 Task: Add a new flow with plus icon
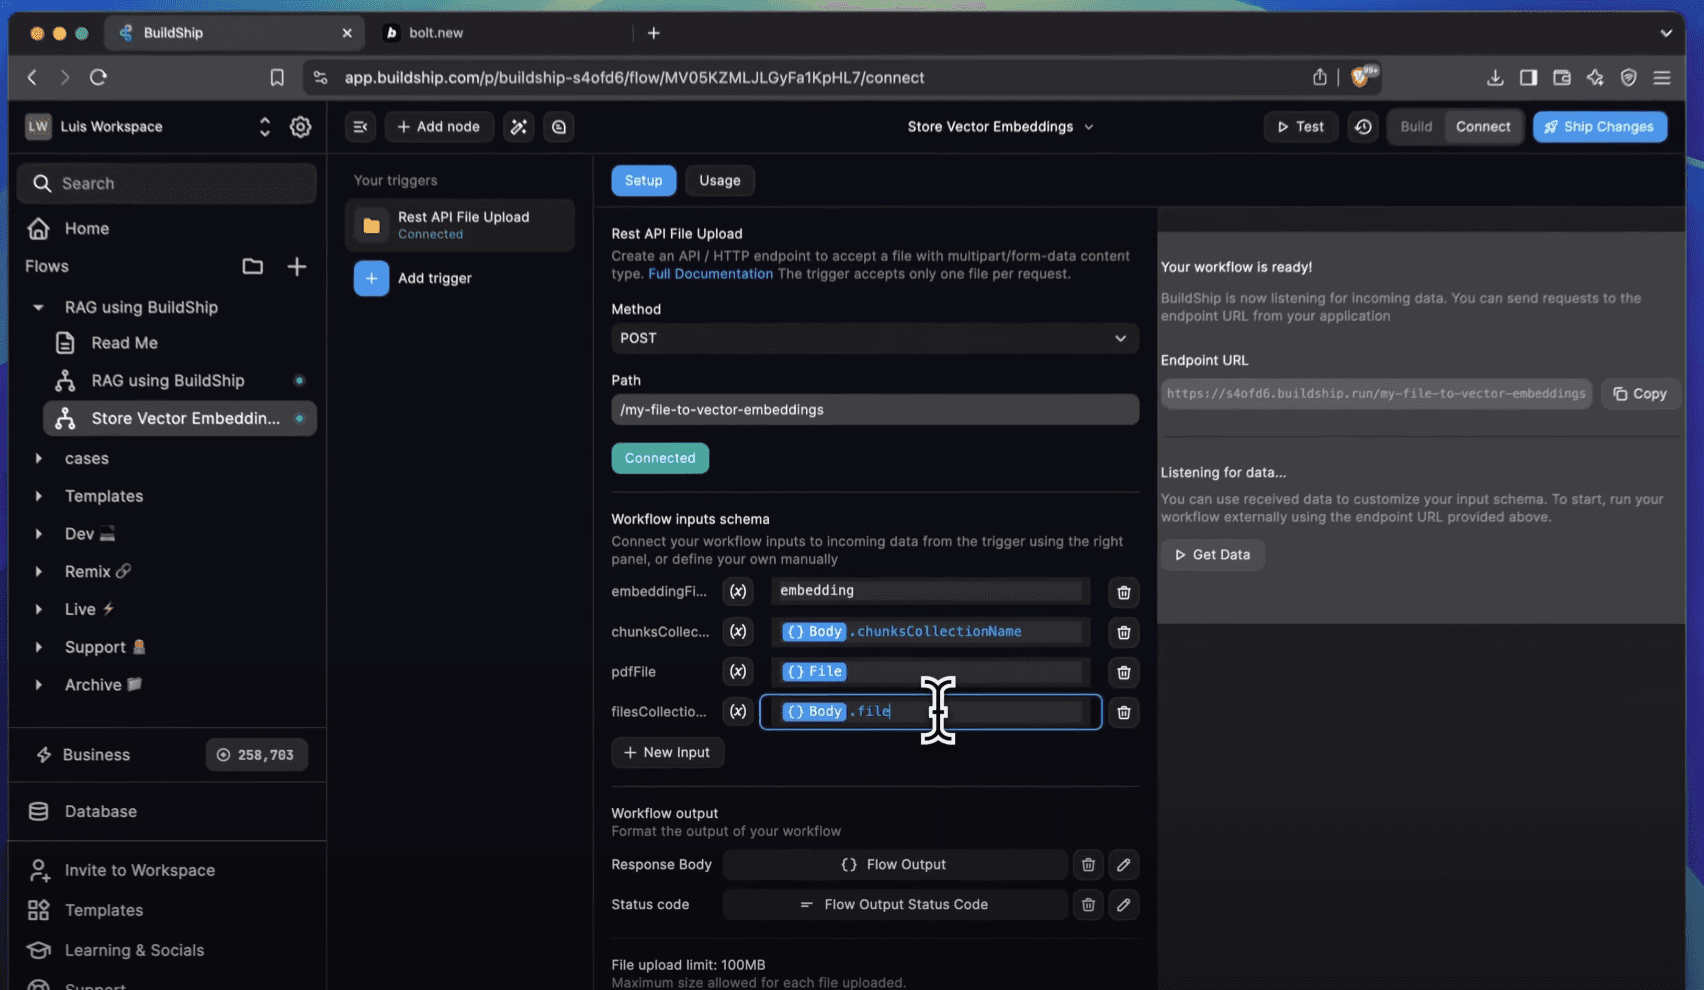click(x=297, y=266)
